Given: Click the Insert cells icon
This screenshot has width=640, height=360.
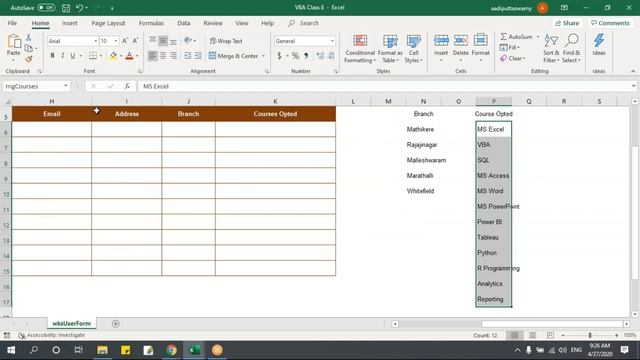Looking at the screenshot, I should (x=441, y=41).
